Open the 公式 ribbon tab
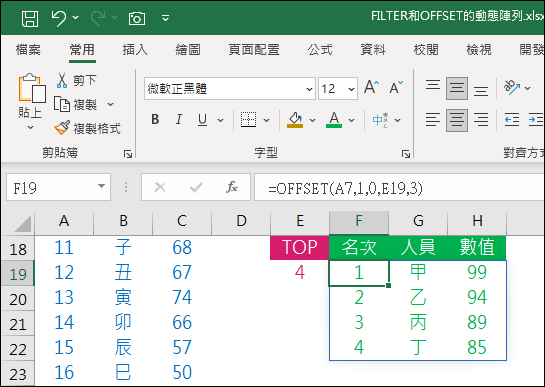The image size is (545, 387). (x=320, y=50)
